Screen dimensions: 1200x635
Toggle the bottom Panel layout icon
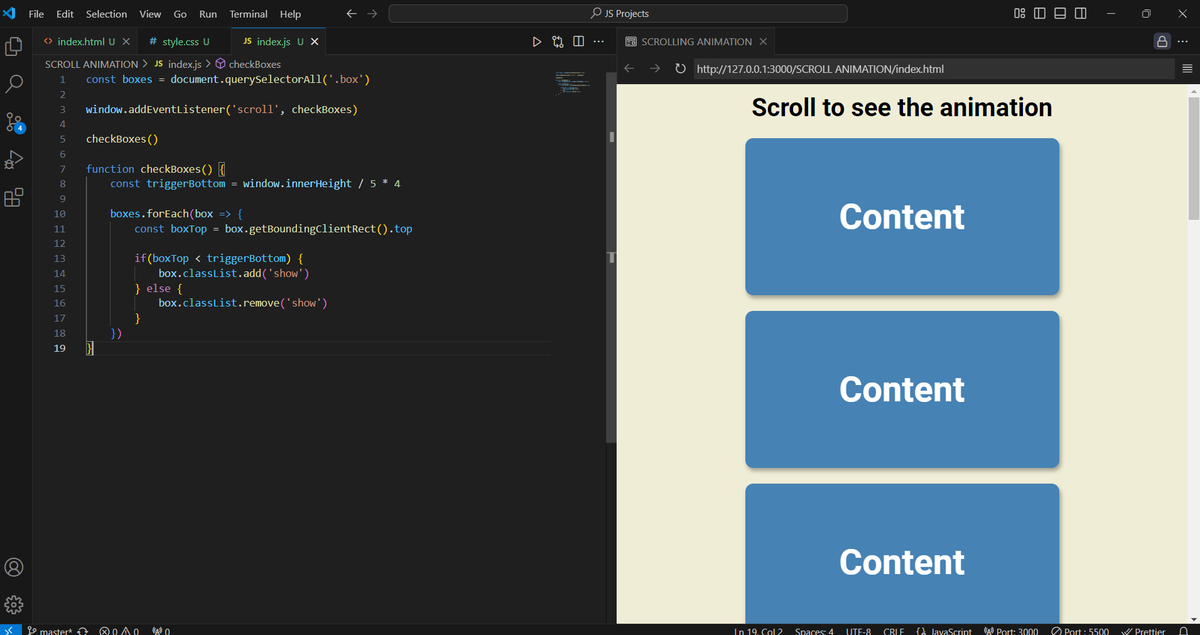1059,14
